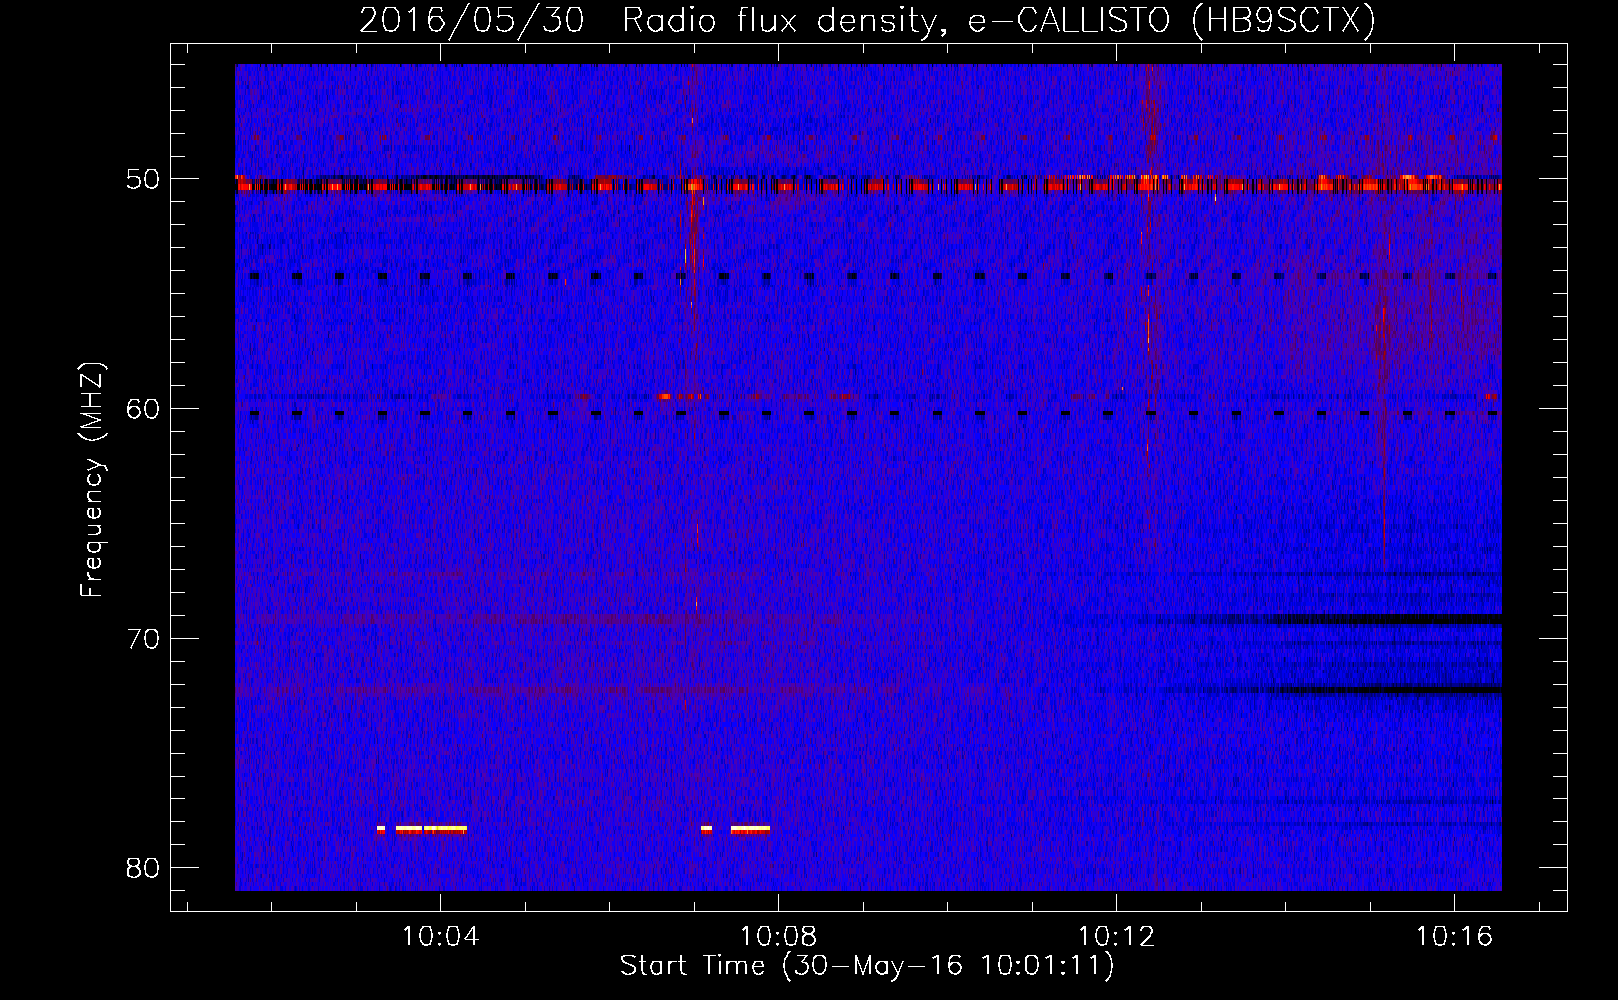This screenshot has width=1618, height=1000.
Task: Click the '10:12' time tick label
Action: pyautogui.click(x=1116, y=937)
